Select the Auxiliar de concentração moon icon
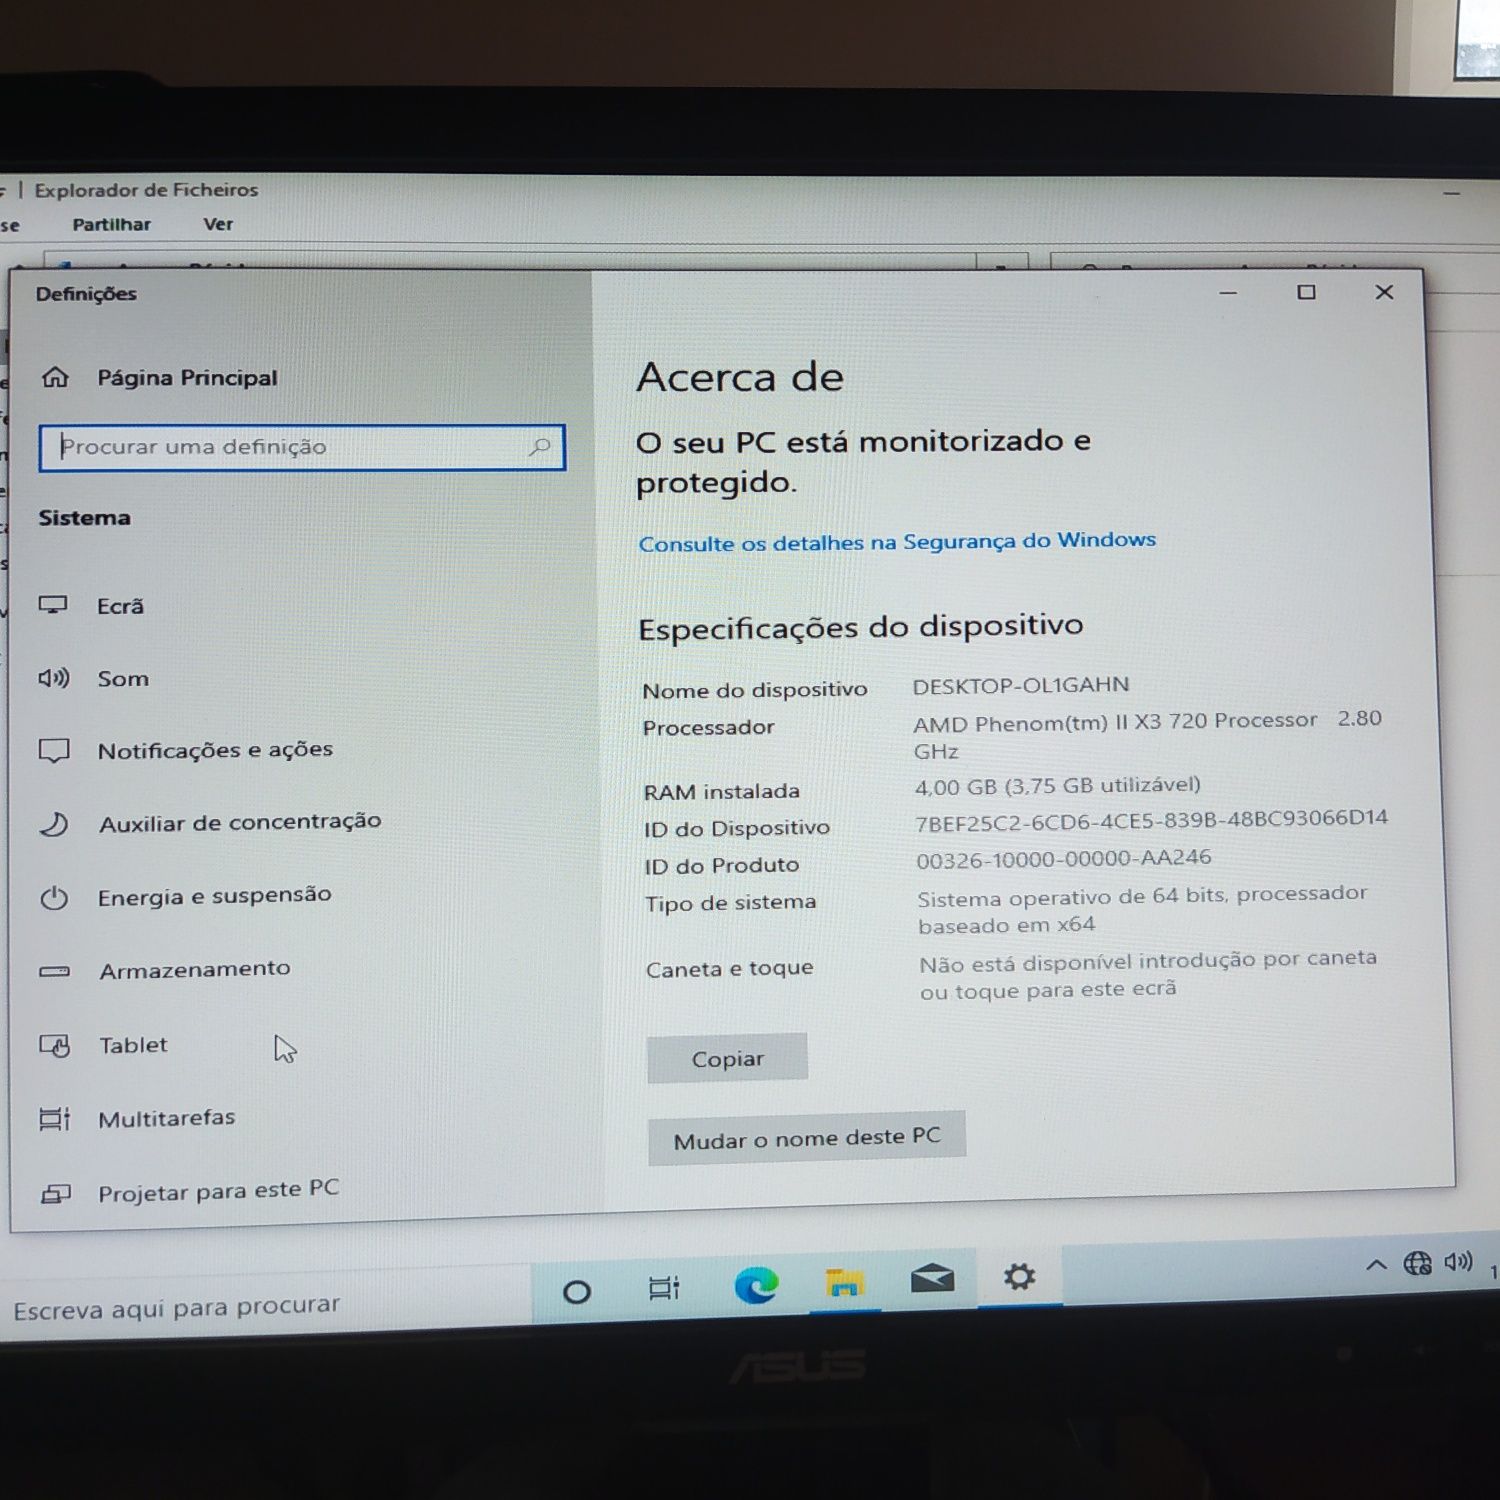The image size is (1500, 1500). (54, 824)
